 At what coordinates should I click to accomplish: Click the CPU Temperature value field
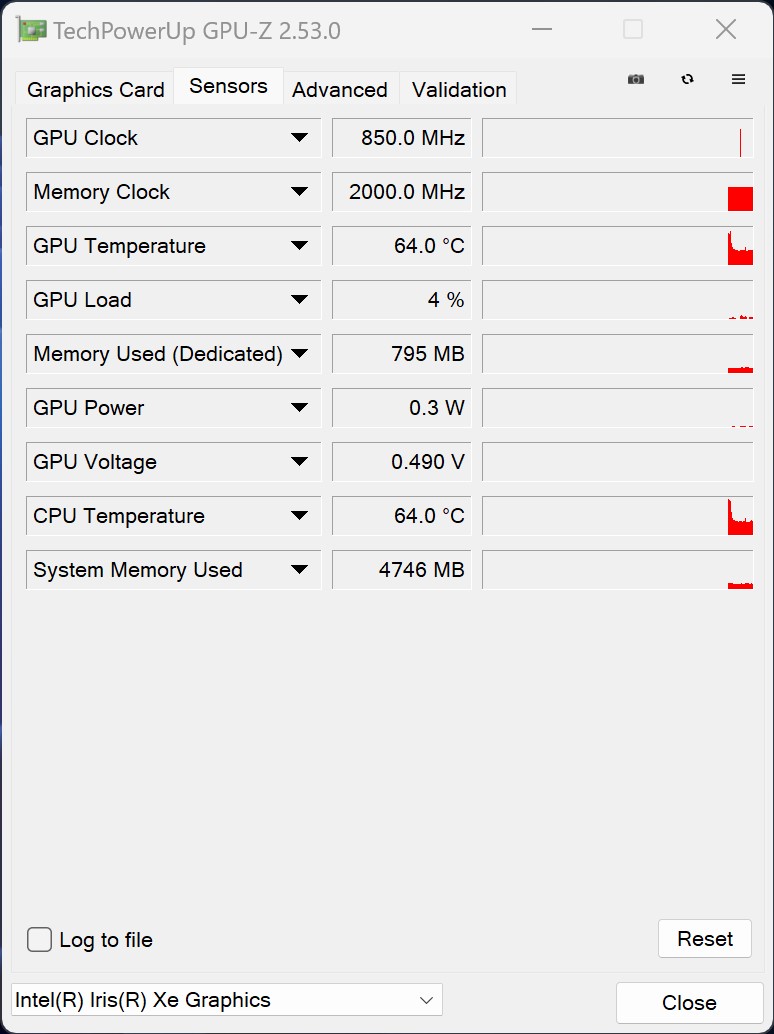401,516
